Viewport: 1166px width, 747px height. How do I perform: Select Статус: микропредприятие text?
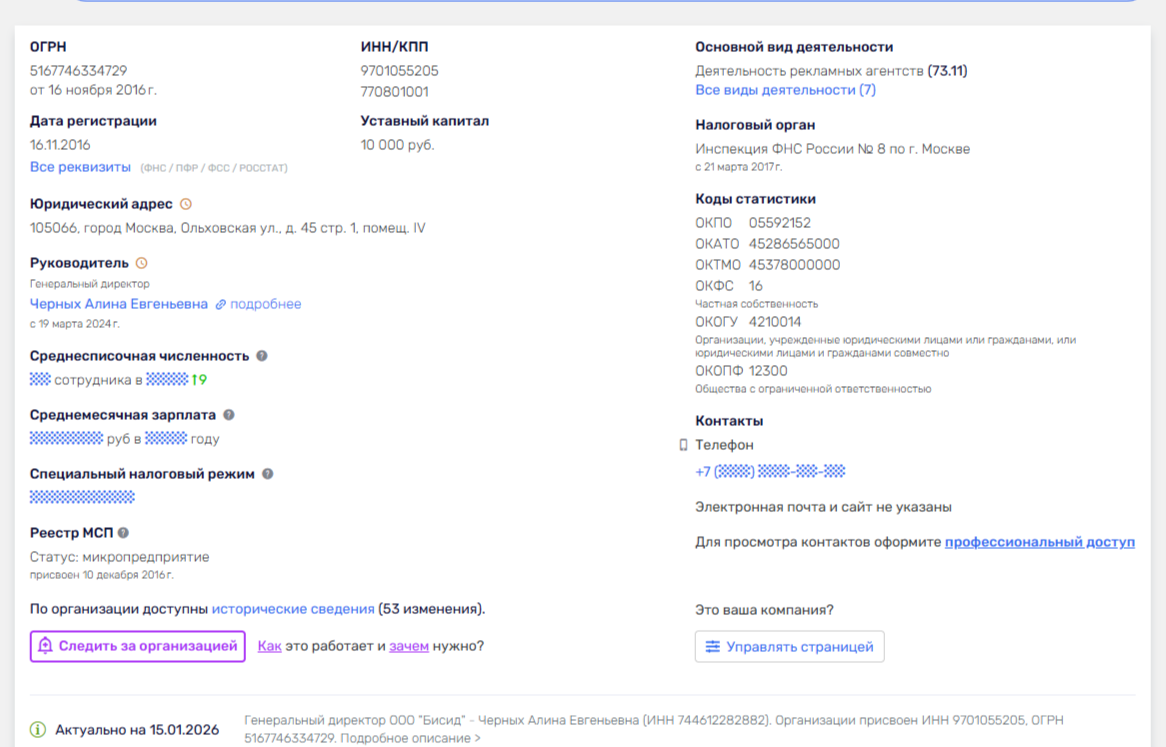click(120, 557)
